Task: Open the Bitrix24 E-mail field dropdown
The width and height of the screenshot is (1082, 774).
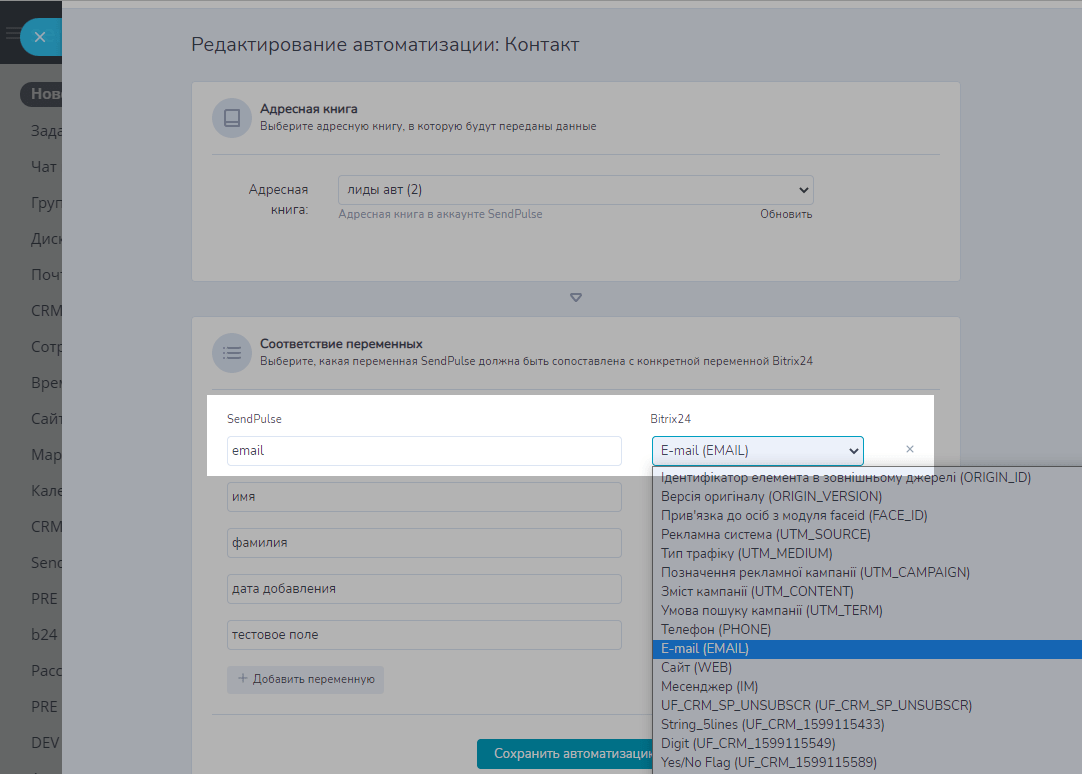Action: [x=757, y=451]
